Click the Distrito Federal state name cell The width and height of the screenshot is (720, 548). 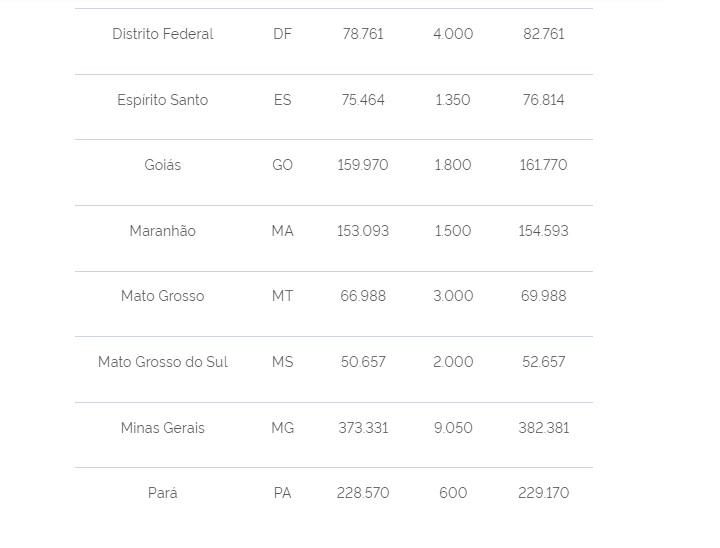pyautogui.click(x=163, y=34)
